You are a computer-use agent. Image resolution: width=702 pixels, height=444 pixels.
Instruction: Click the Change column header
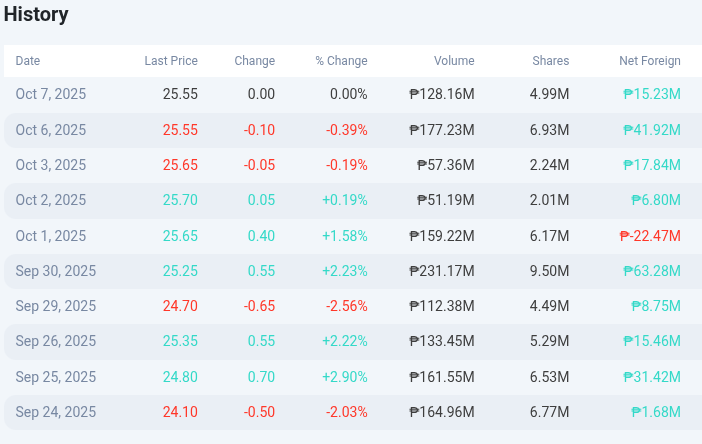pyautogui.click(x=254, y=61)
